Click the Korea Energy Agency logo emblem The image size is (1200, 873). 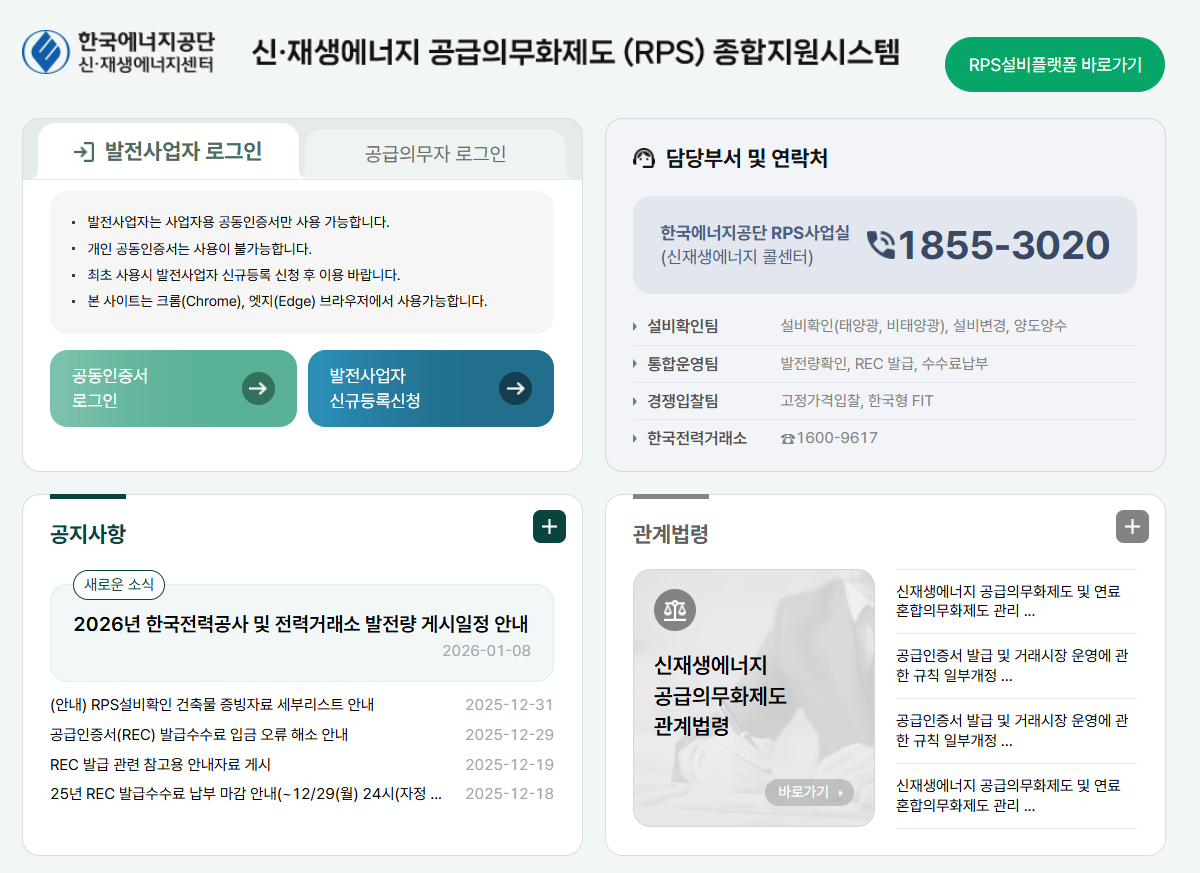coord(47,53)
